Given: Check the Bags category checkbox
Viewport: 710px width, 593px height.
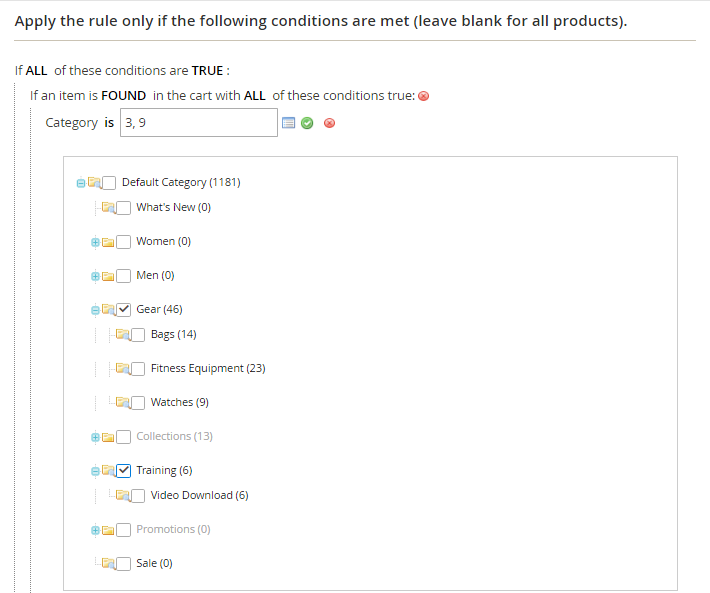Looking at the screenshot, I should click(x=138, y=334).
